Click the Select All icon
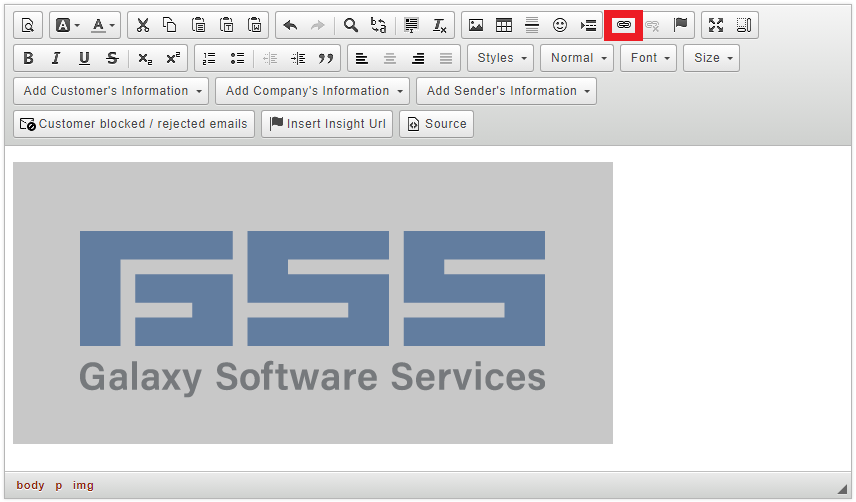 click(411, 25)
